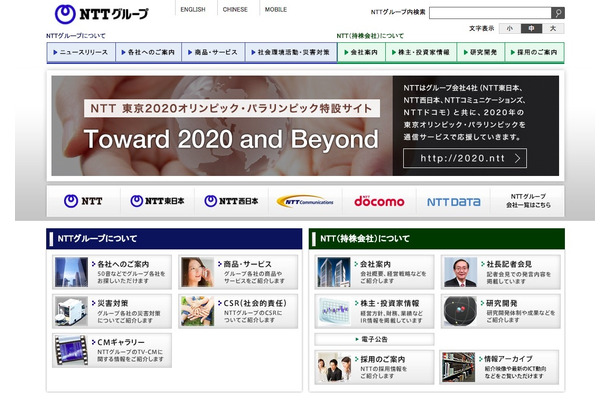Image resolution: width=610 pixels, height=400 pixels.
Task: Click the 株主・投資家情報 chart thumbnail
Action: (x=334, y=311)
